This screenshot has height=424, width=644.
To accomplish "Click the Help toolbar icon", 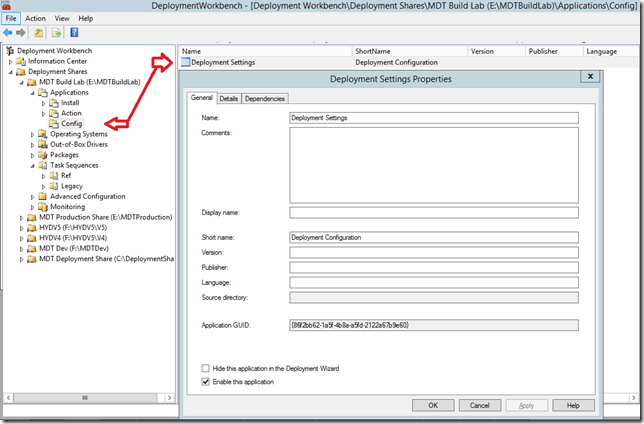I will (x=75, y=32).
